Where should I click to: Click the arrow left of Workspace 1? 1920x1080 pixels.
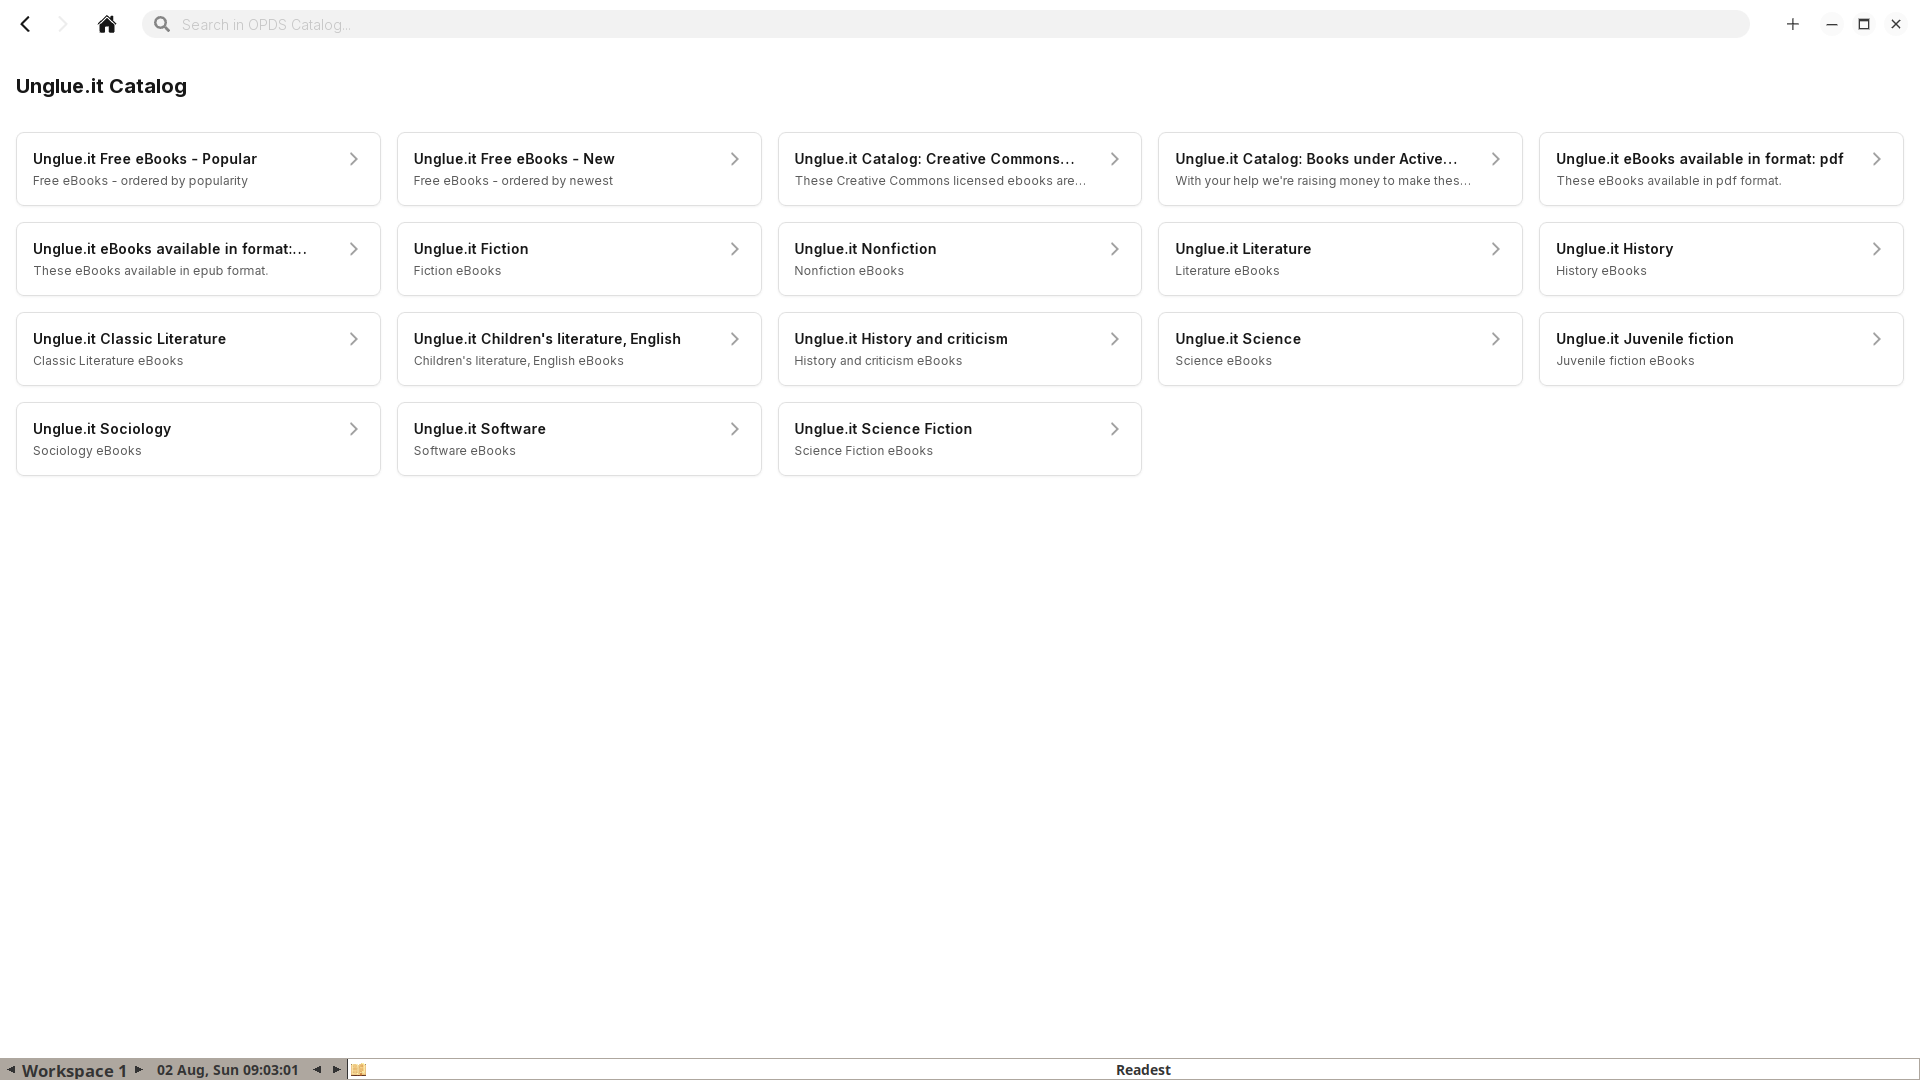coord(11,1070)
